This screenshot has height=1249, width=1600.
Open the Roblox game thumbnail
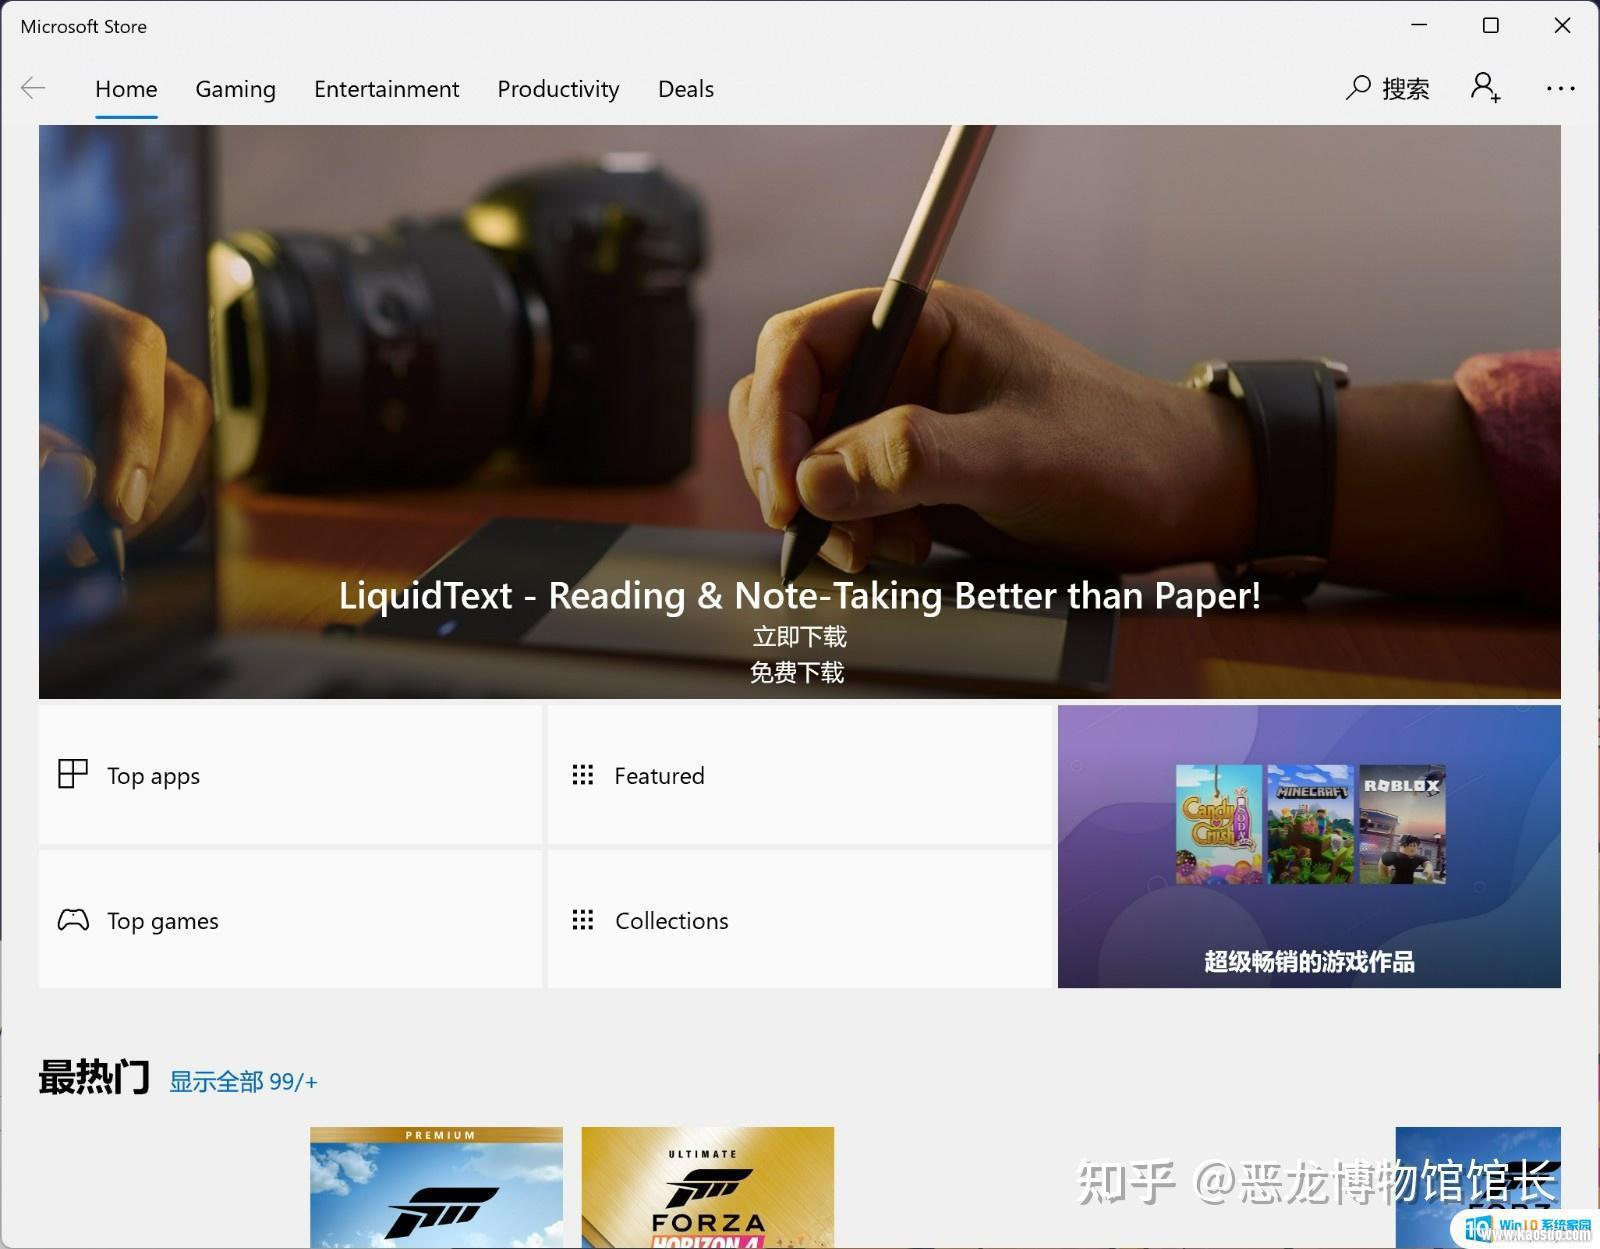click(1402, 824)
